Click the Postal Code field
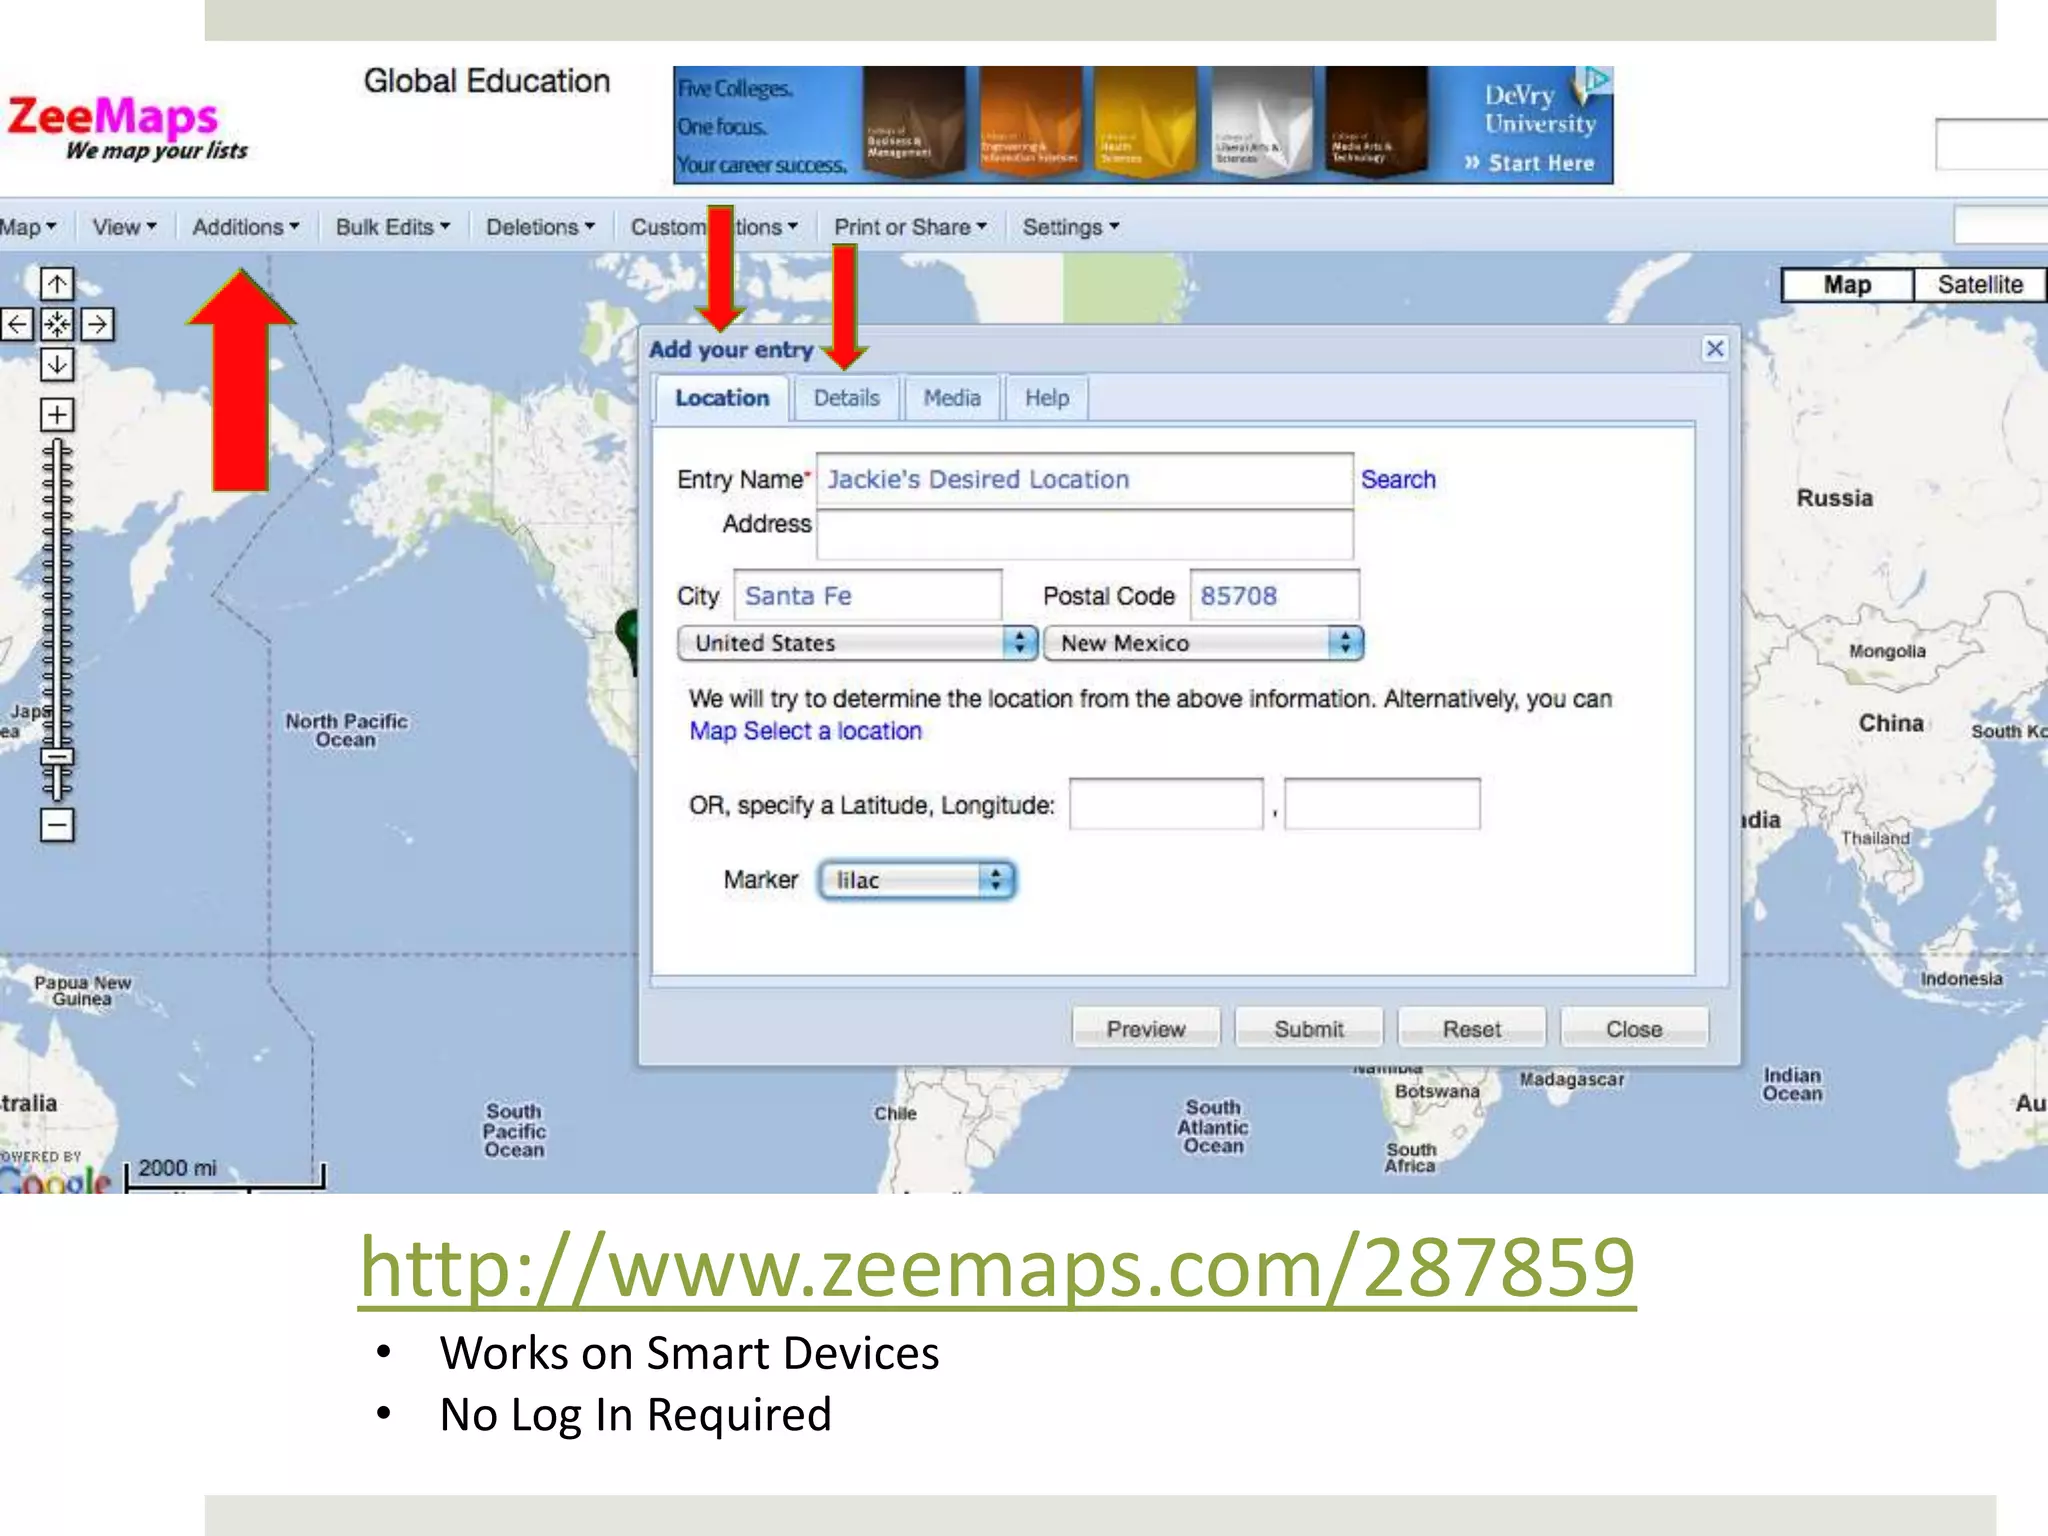 1274,596
